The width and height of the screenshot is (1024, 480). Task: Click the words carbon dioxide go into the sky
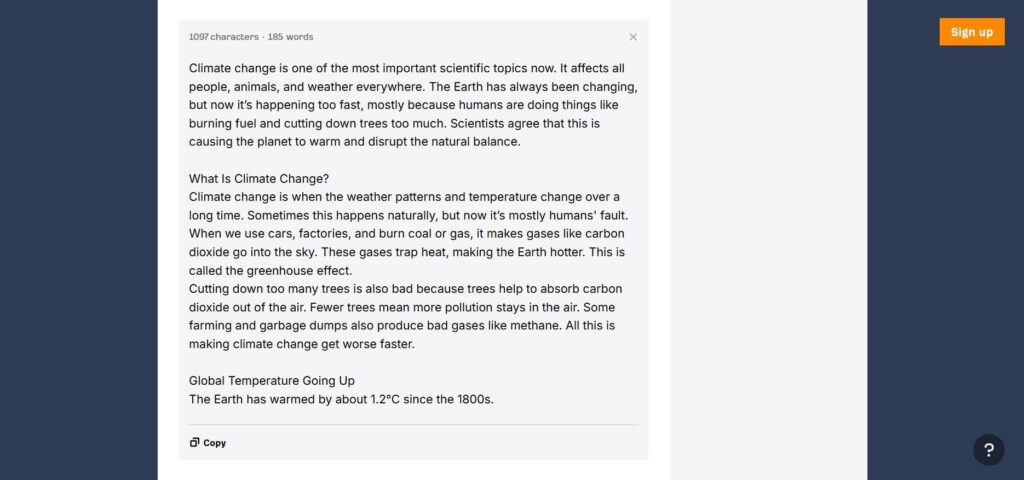tap(406, 243)
